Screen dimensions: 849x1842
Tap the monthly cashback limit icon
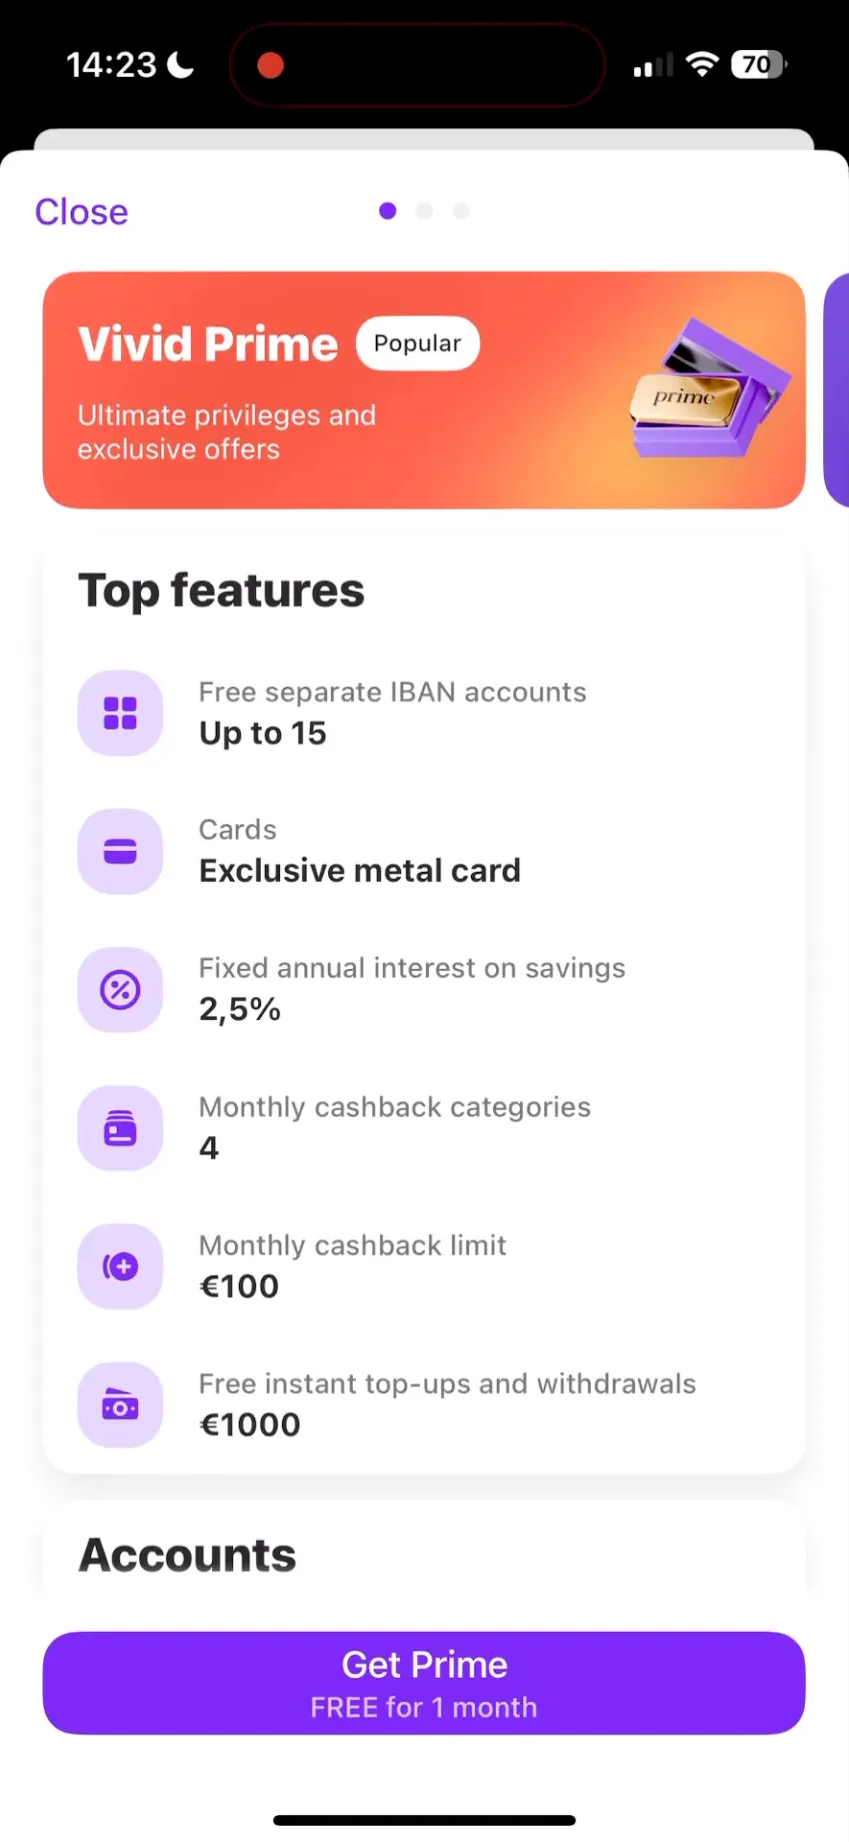[x=120, y=1267]
